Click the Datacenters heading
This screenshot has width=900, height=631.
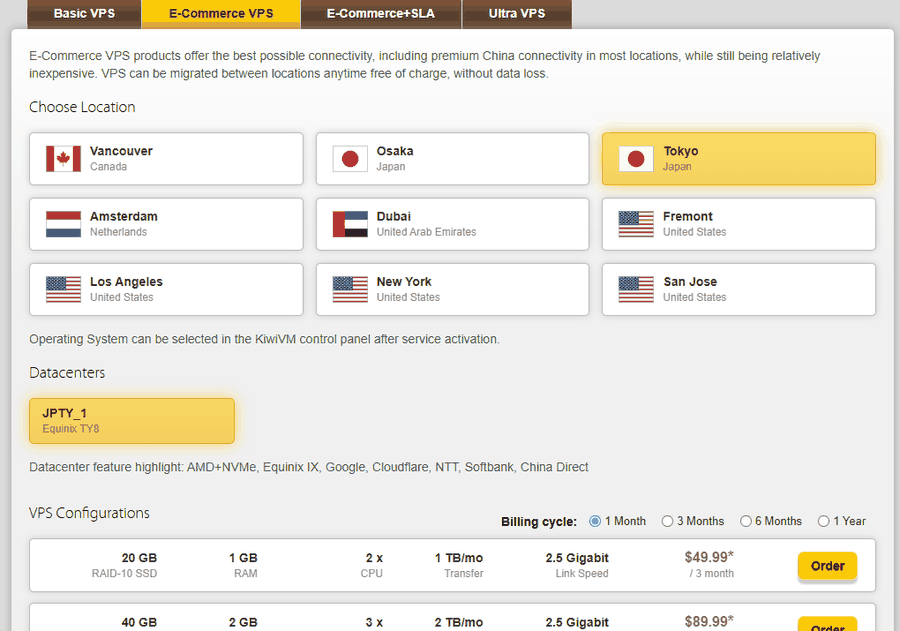point(67,373)
